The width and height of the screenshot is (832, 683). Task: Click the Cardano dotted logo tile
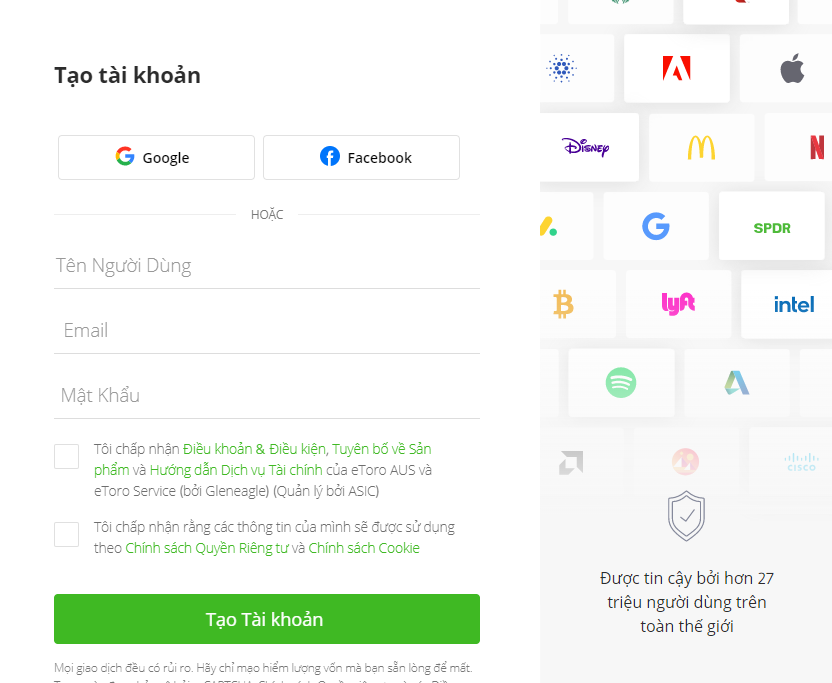tap(577, 68)
